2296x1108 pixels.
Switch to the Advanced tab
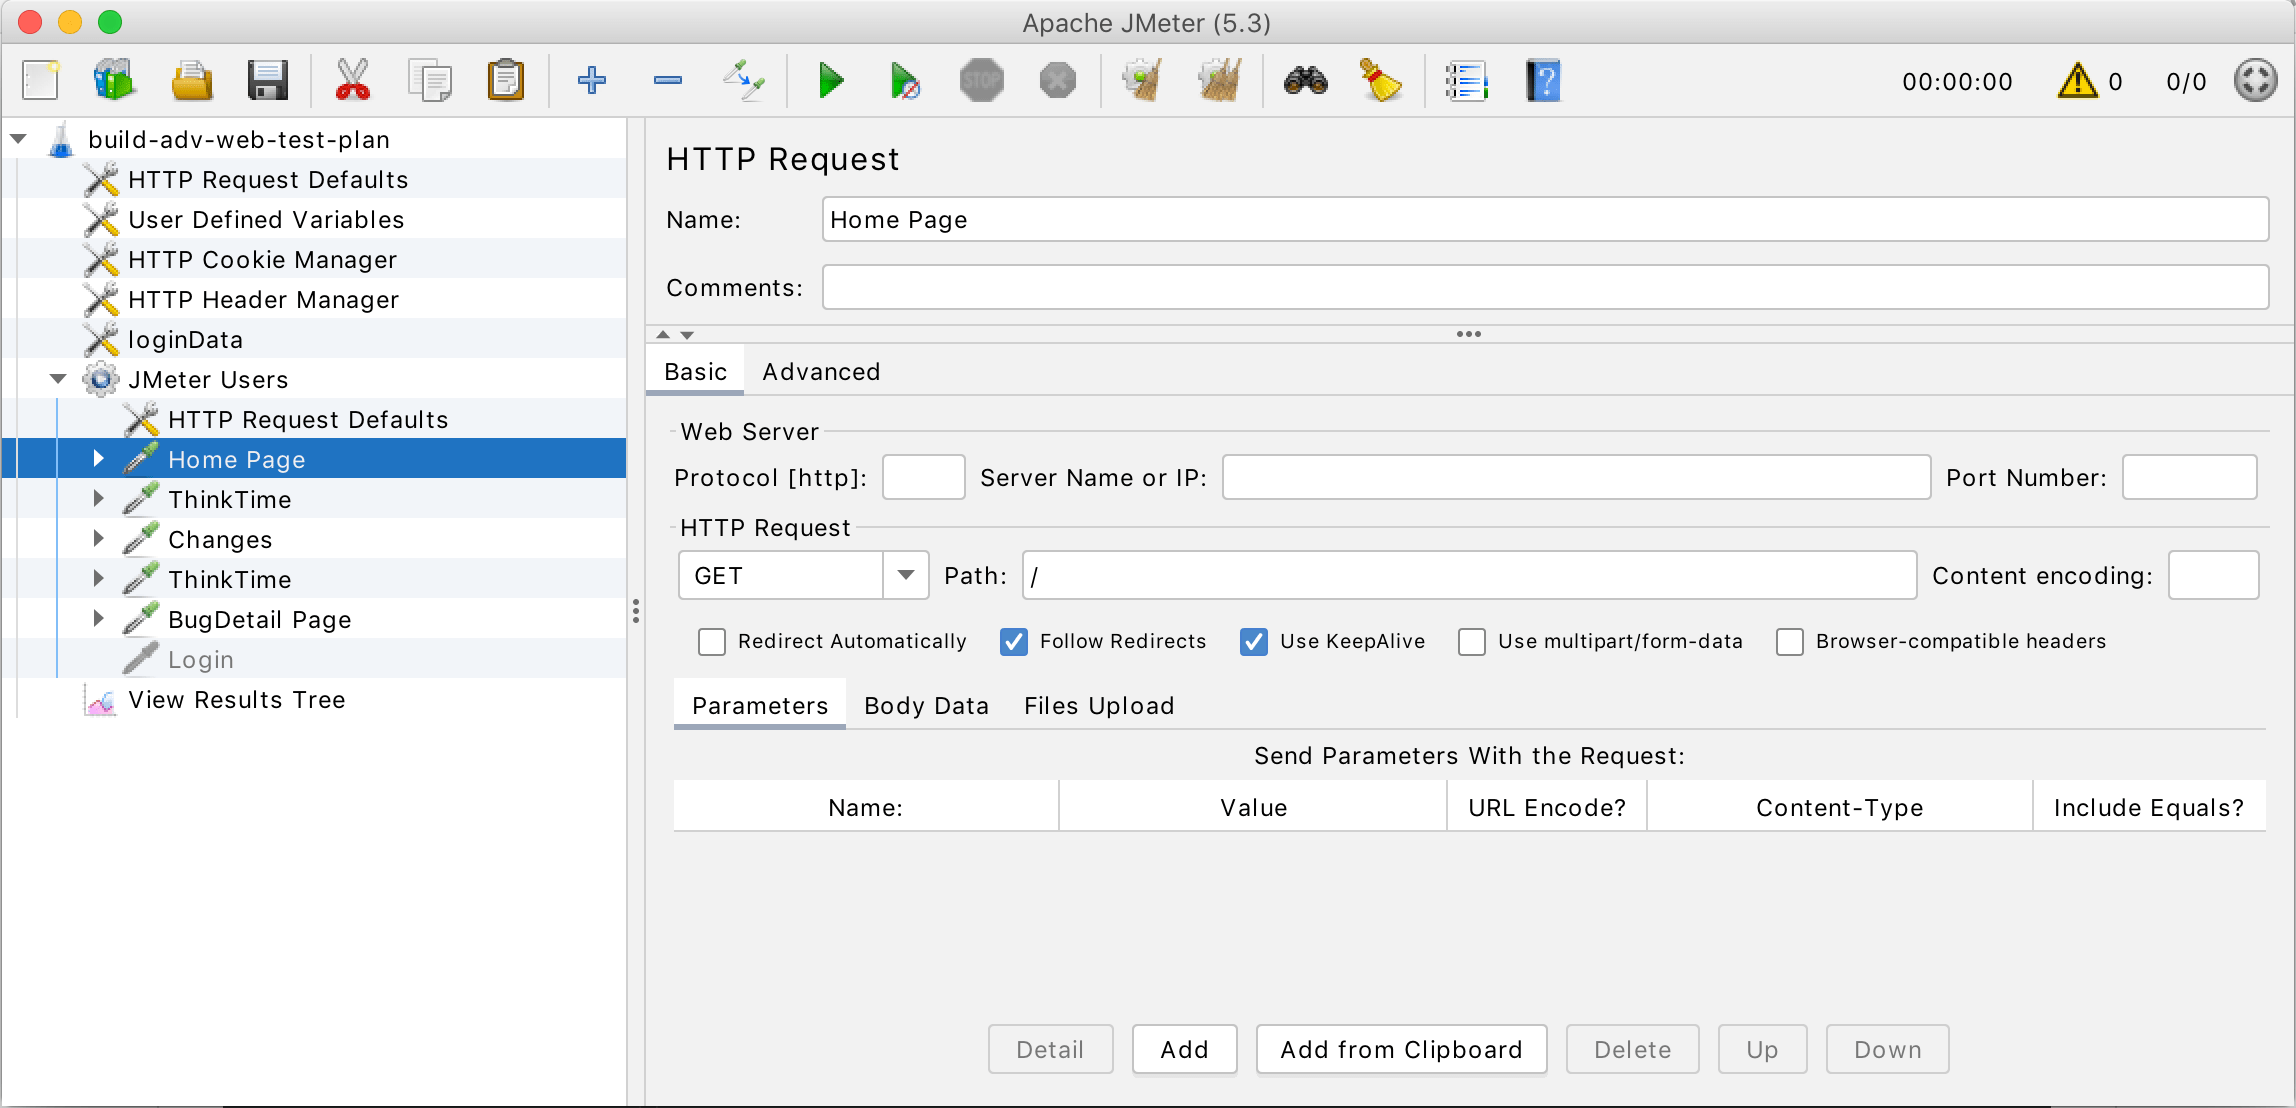coord(819,370)
